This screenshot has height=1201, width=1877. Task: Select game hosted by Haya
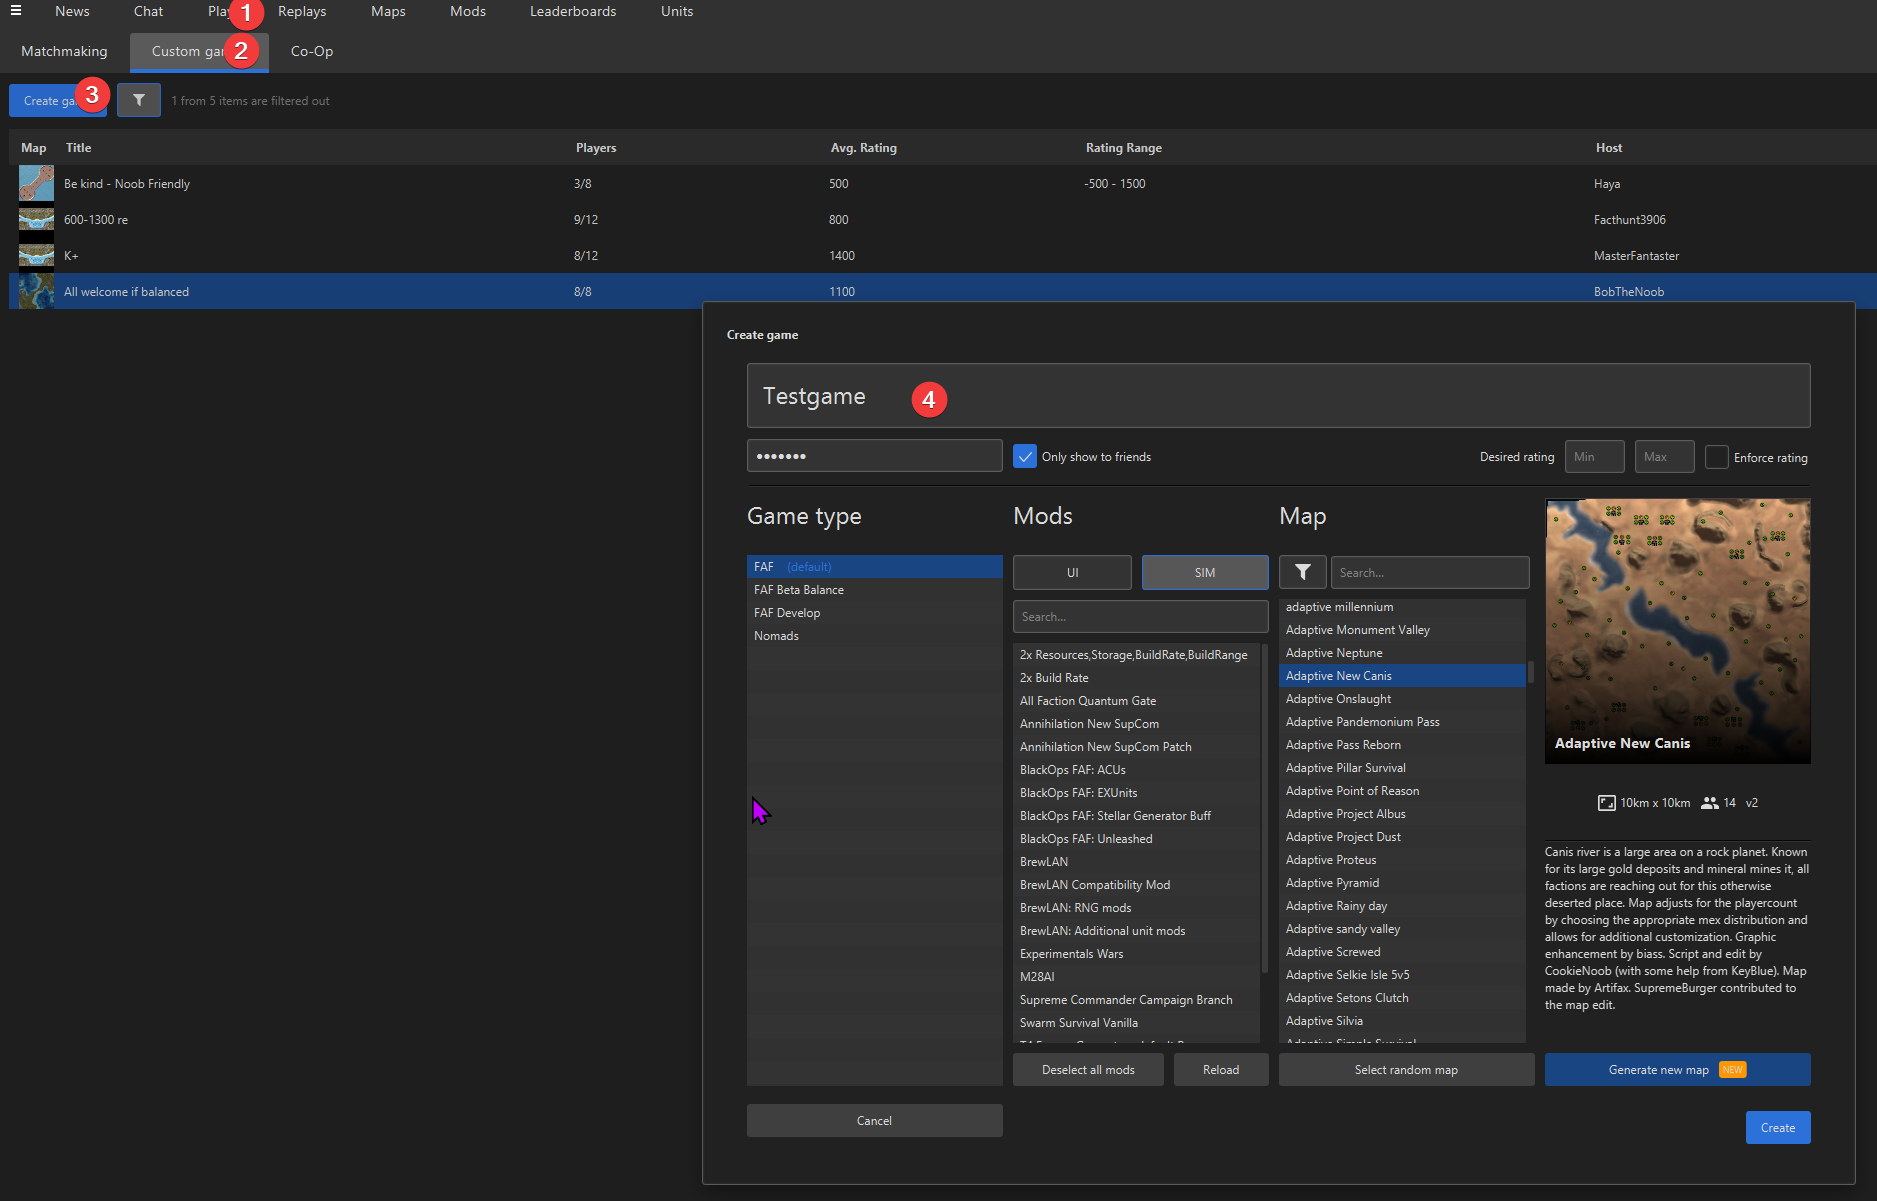click(942, 184)
